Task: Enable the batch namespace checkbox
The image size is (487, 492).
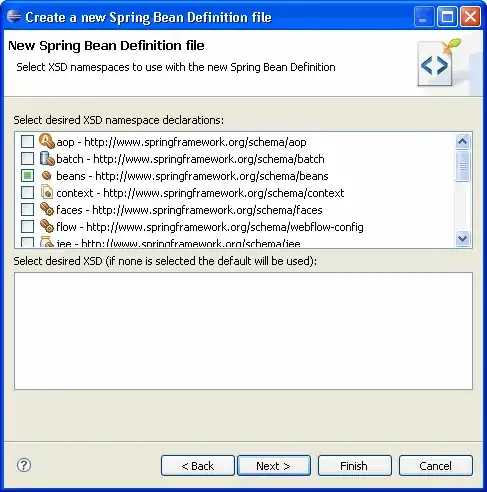Action: point(27,158)
